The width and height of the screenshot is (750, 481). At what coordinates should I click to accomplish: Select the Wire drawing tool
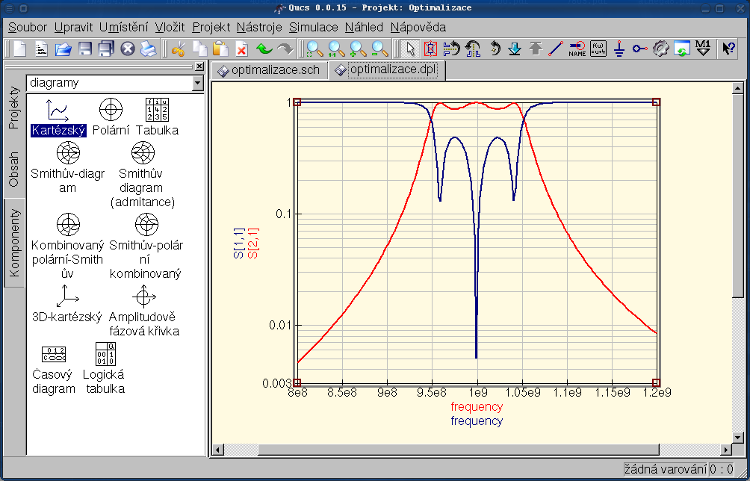pos(556,48)
